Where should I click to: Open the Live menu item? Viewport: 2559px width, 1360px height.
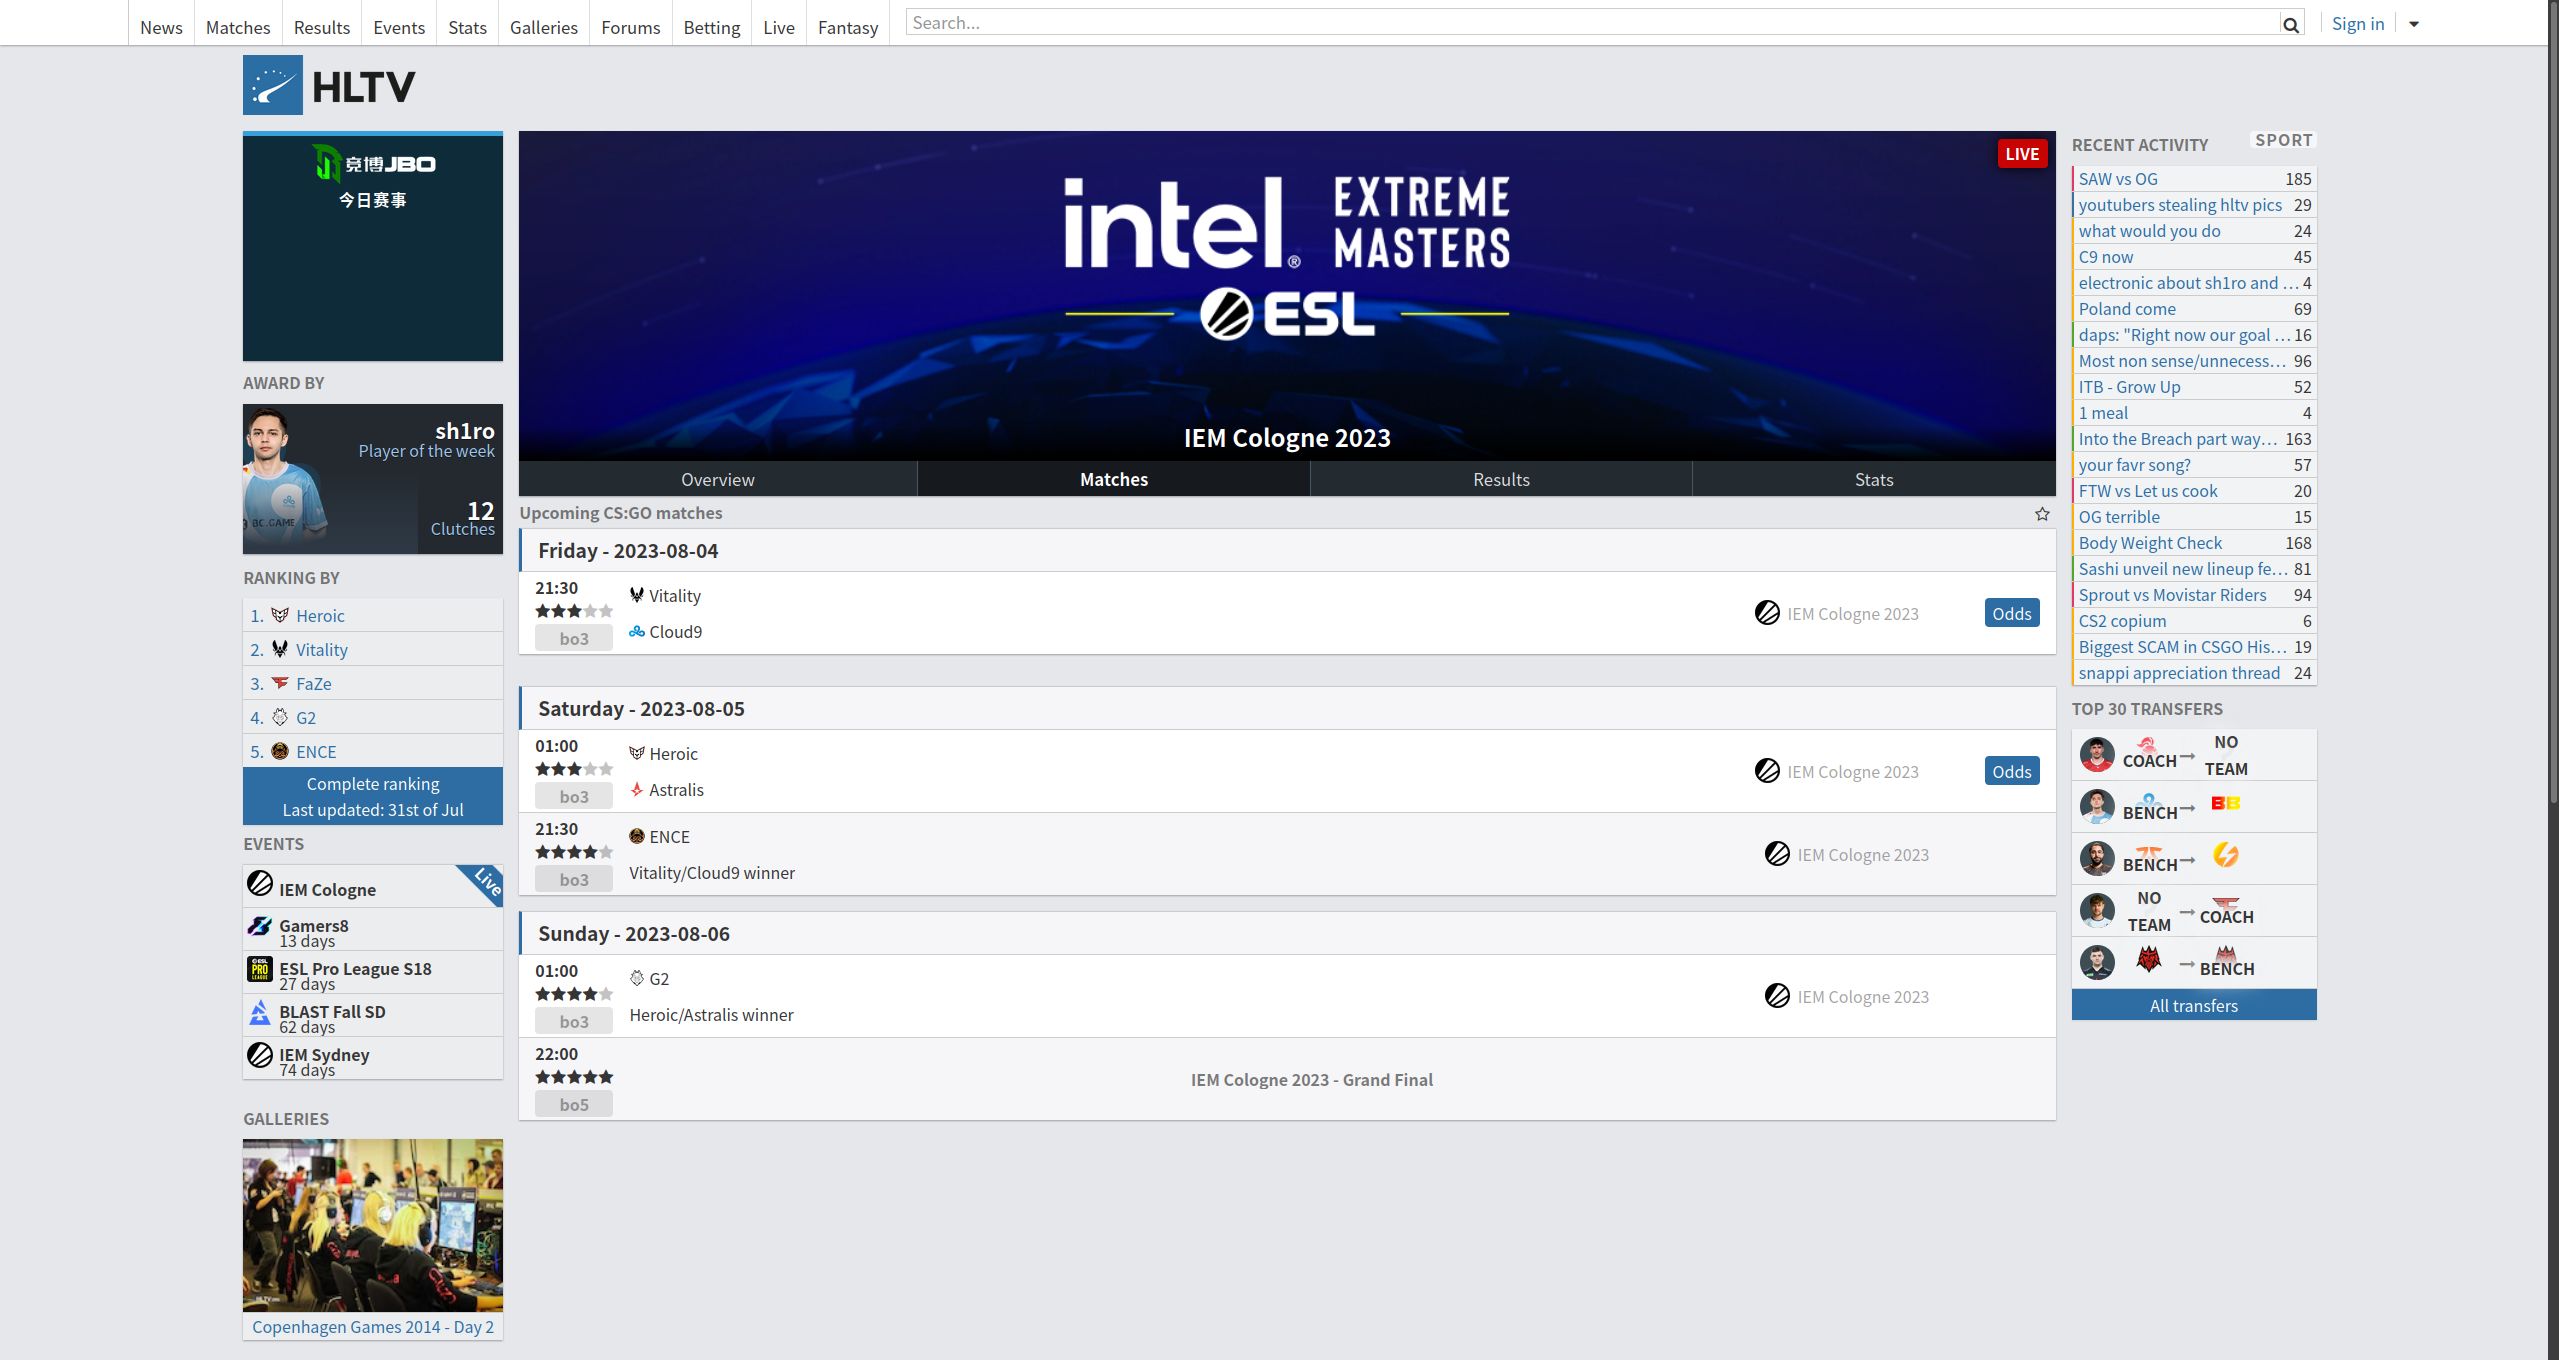coord(778,27)
